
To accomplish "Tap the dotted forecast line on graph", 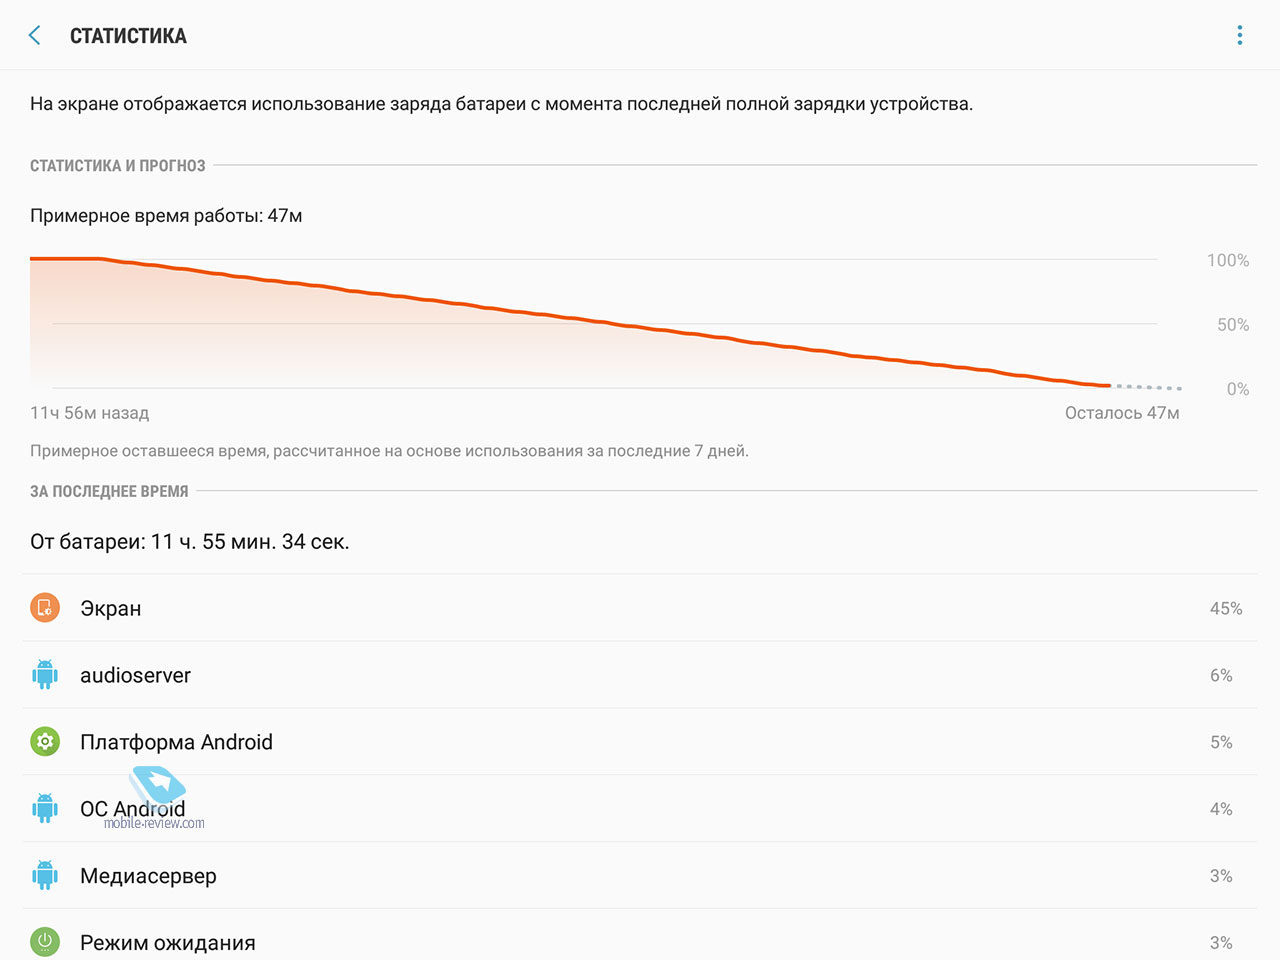I will (1147, 387).
